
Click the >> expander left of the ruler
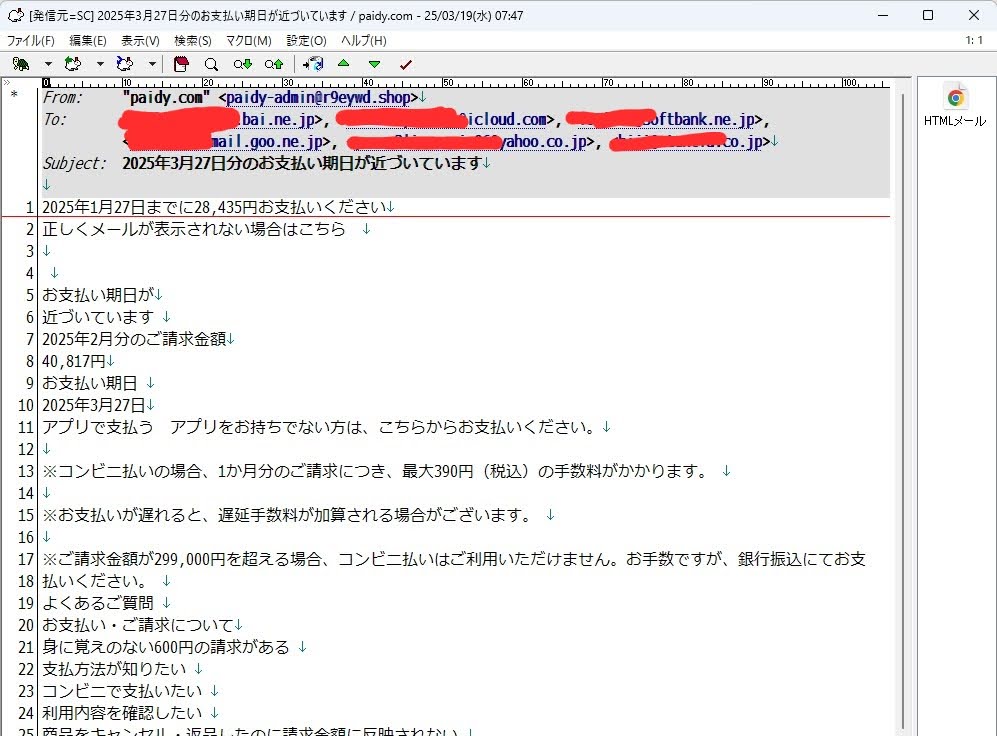coord(7,82)
